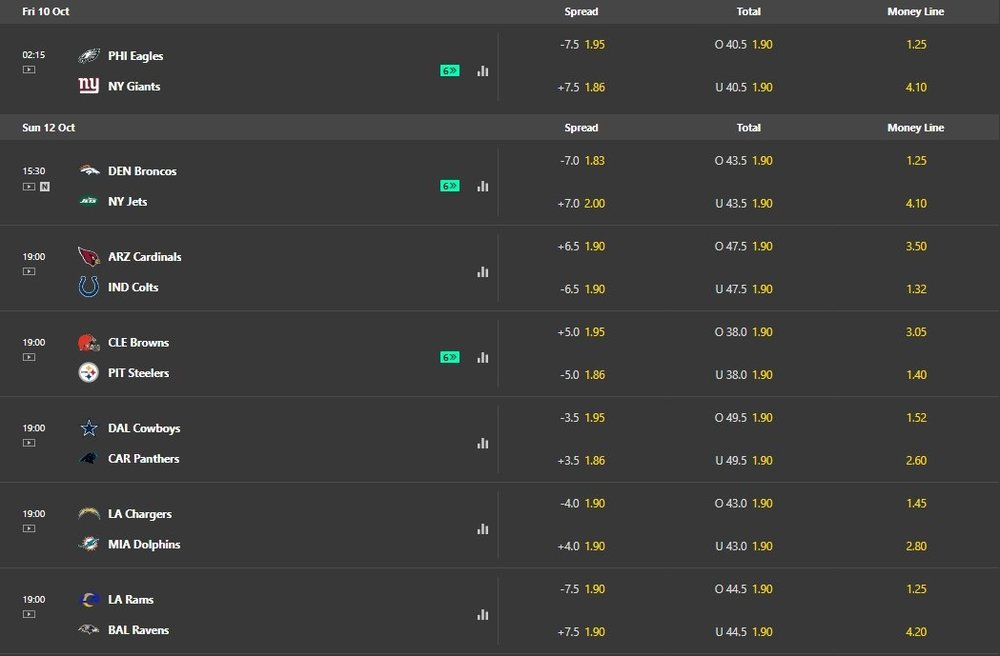Select Colts money line at 1.32
Screen dimensions: 1000x656
click(x=915, y=289)
